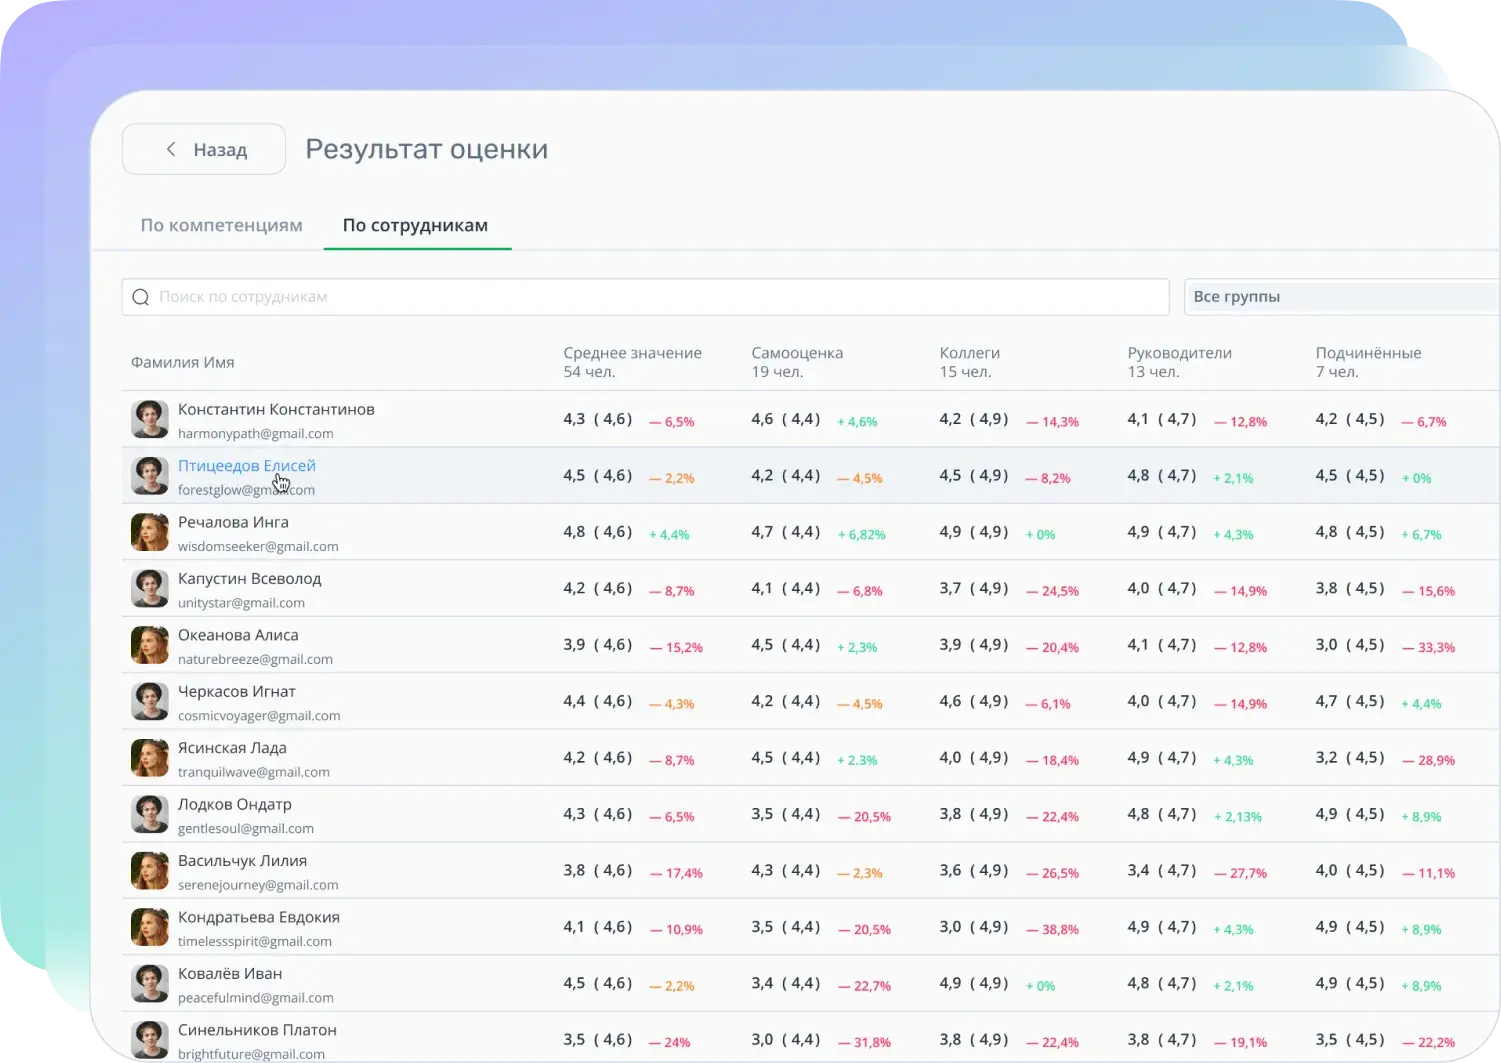Click Синельников Платон's — 24% average change
The height and width of the screenshot is (1063, 1501).
click(670, 1043)
